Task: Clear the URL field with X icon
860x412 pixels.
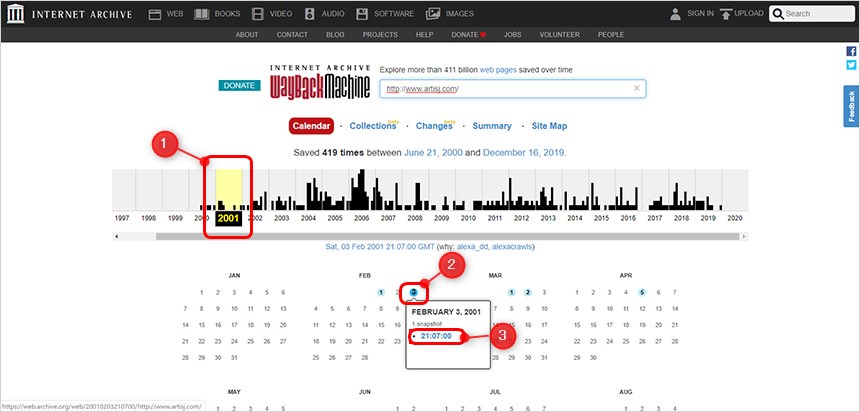Action: click(637, 88)
